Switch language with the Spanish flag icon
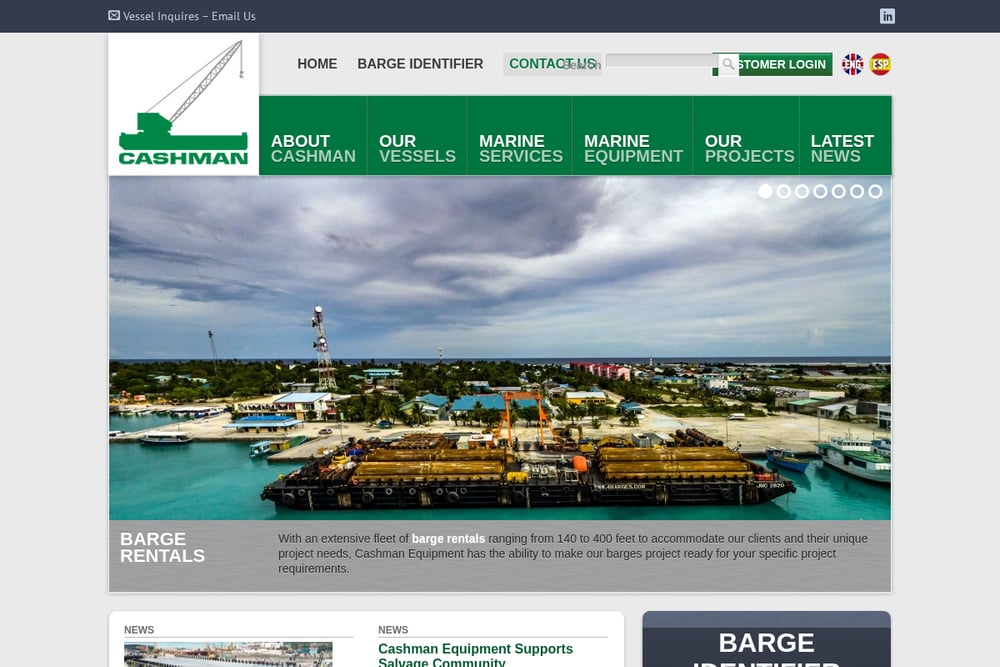 pos(880,64)
